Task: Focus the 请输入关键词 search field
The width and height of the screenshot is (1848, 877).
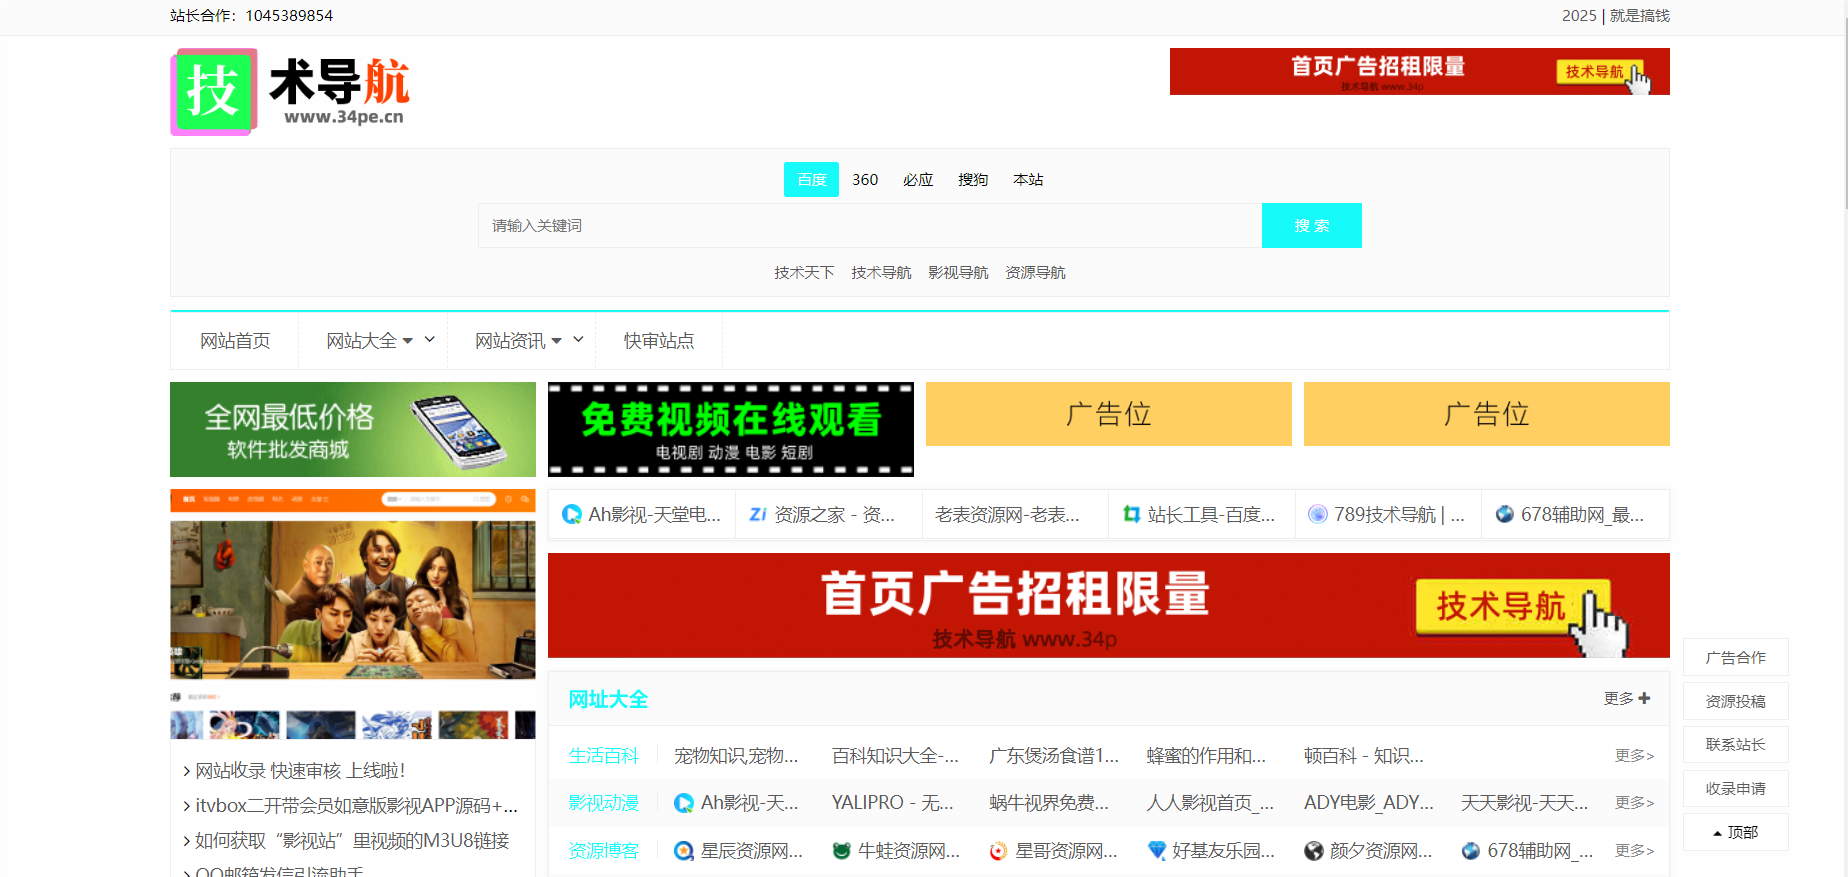Action: (870, 226)
